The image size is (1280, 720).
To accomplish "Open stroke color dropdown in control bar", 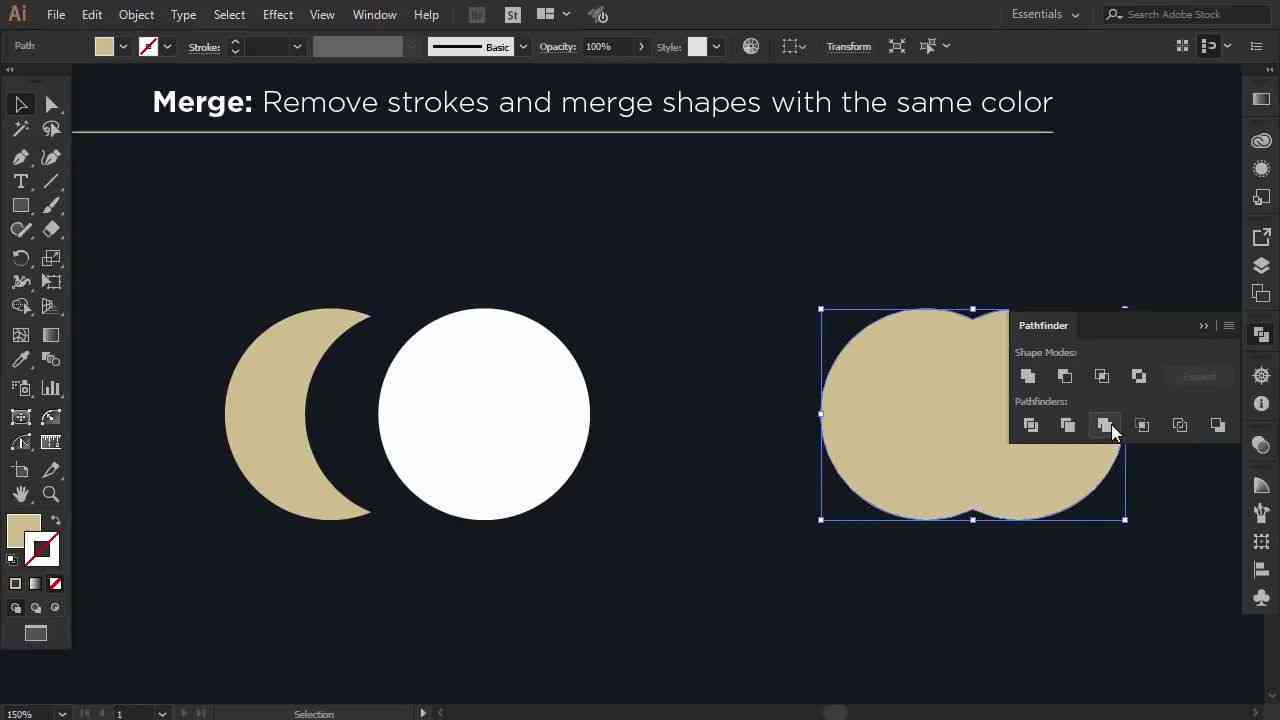I will point(167,47).
